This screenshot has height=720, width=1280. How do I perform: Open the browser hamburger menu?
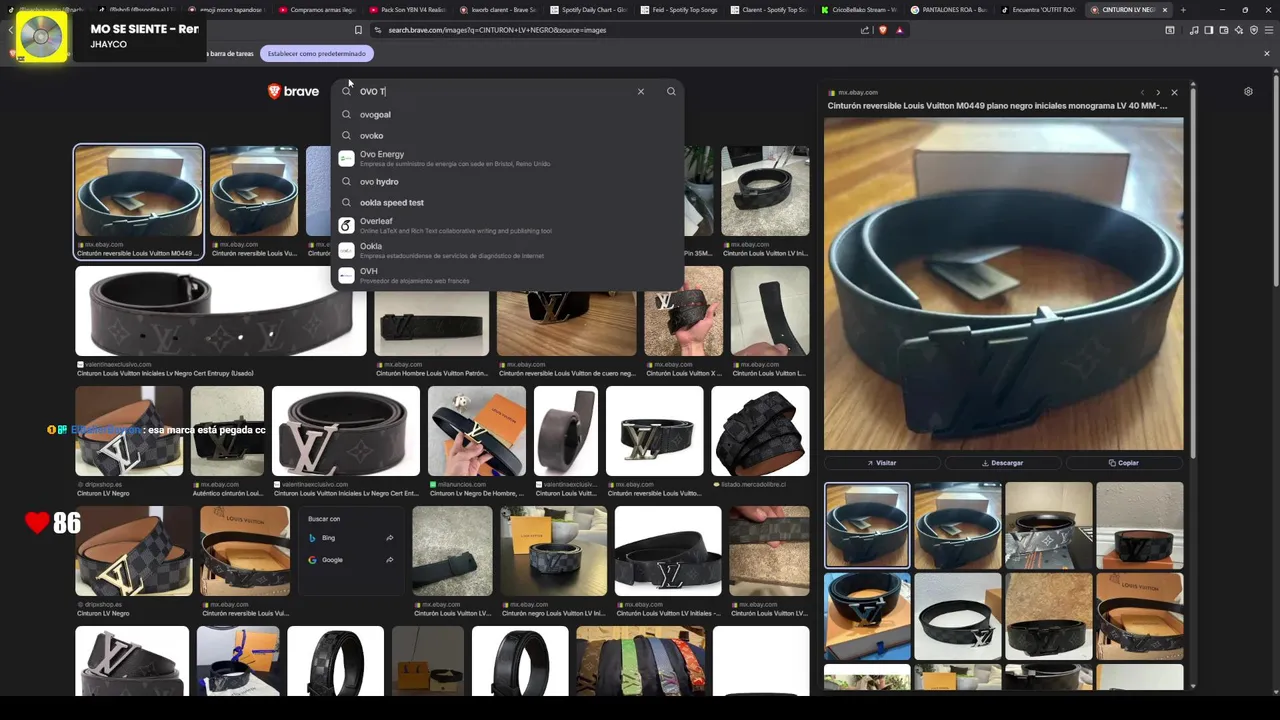click(1269, 30)
